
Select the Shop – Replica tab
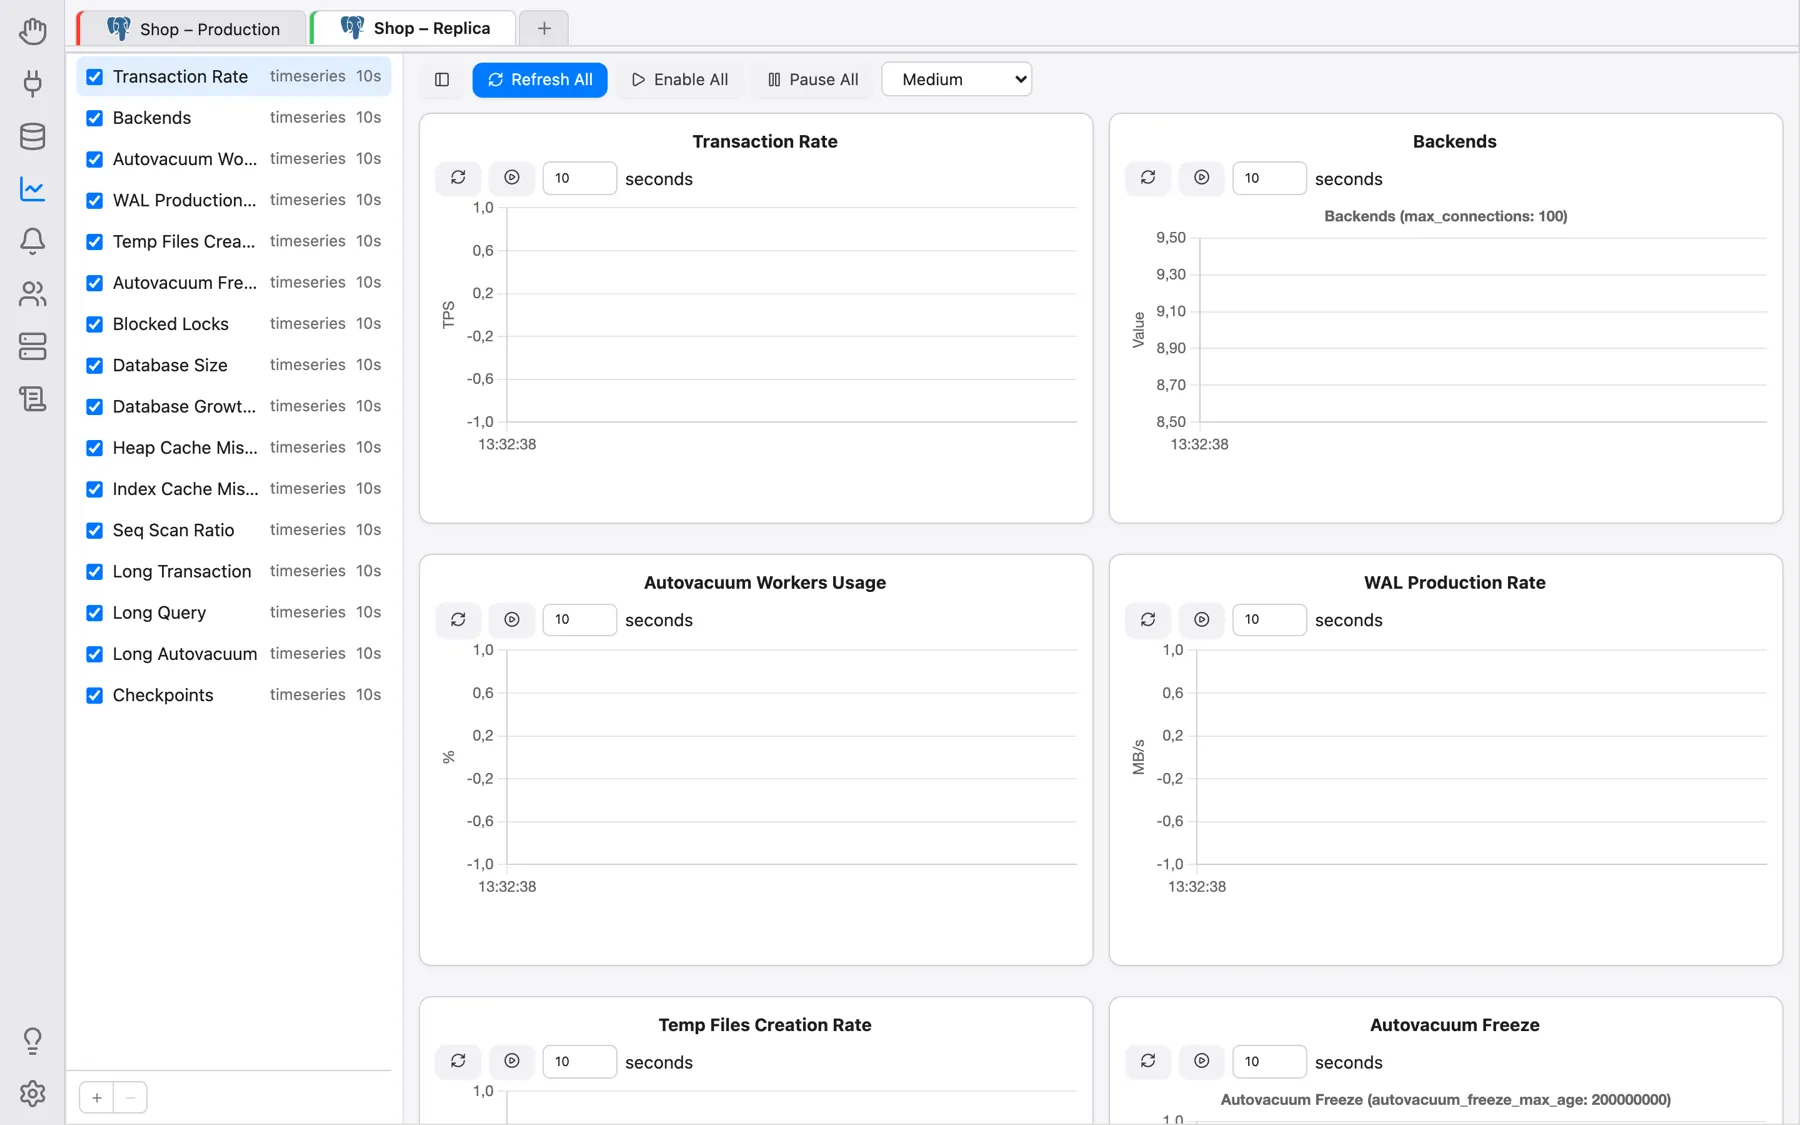[x=414, y=29]
